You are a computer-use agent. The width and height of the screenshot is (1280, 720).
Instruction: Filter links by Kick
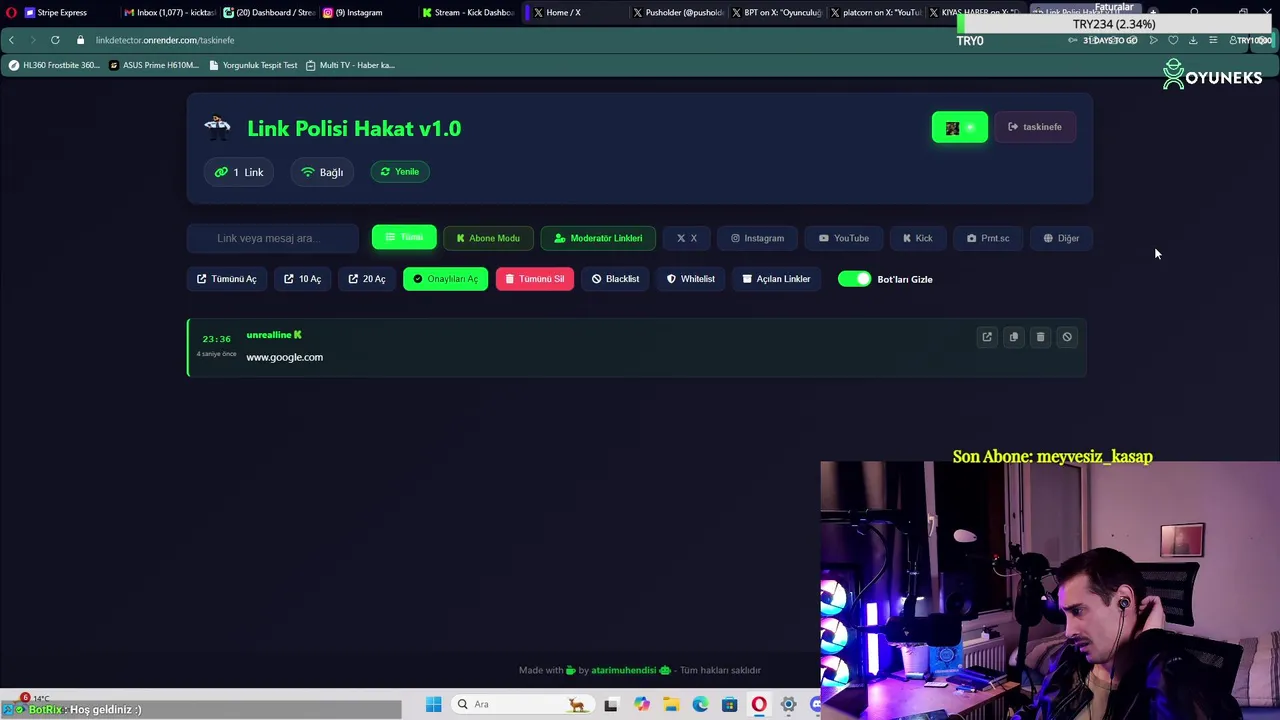pos(917,238)
